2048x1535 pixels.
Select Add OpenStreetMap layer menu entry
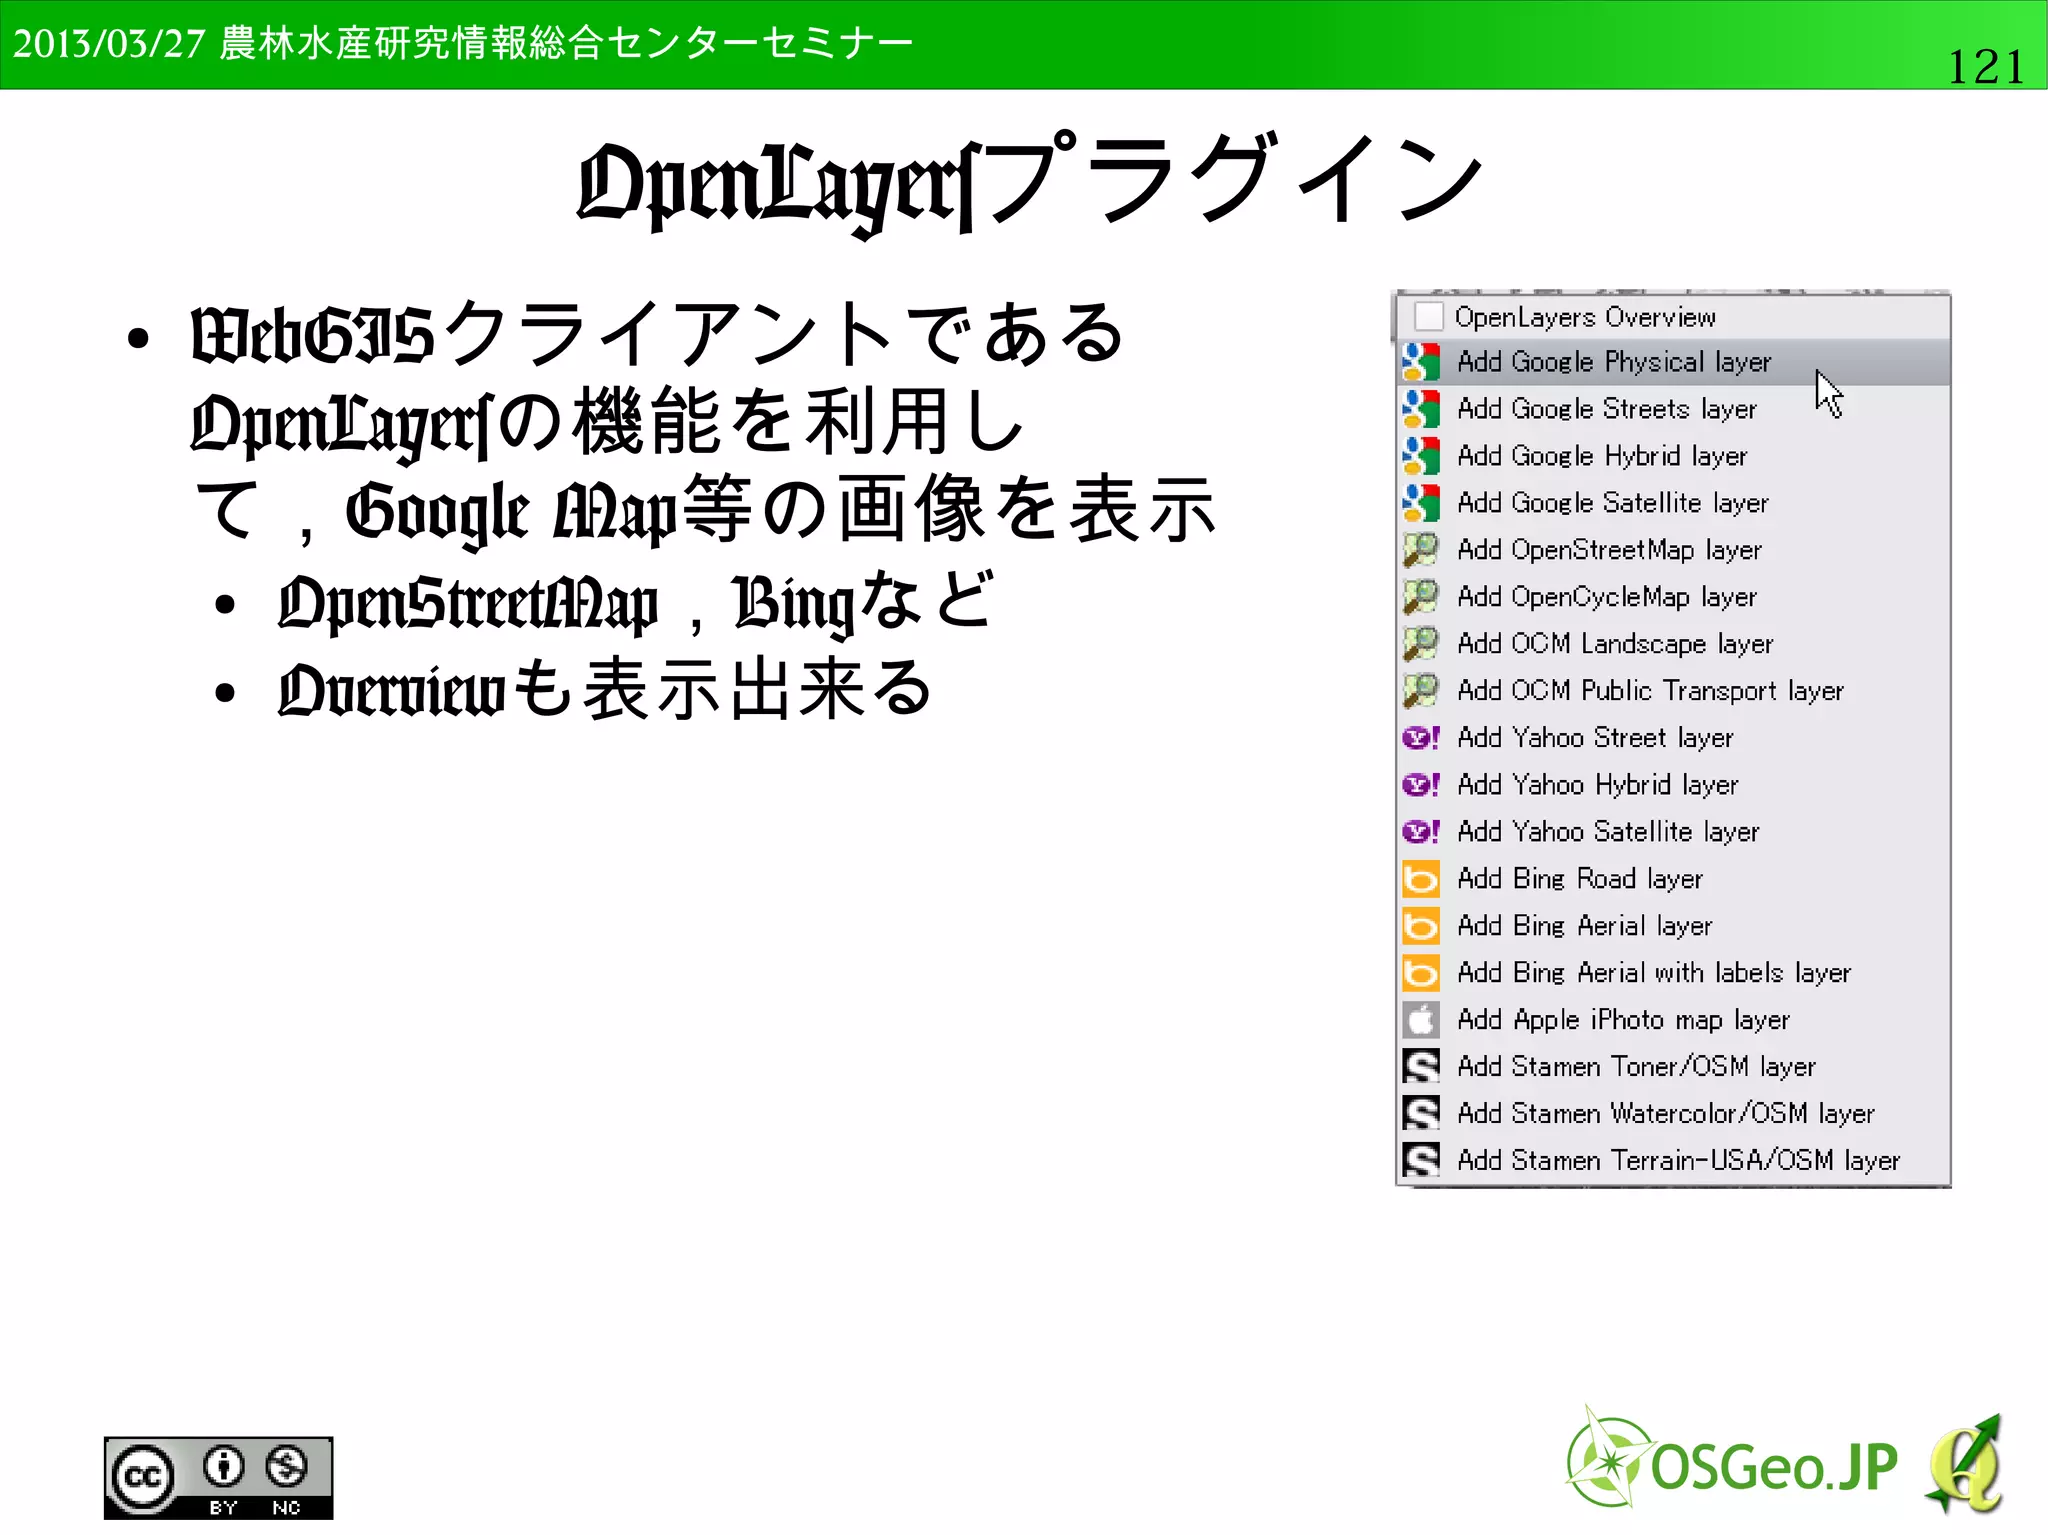tap(1673, 550)
